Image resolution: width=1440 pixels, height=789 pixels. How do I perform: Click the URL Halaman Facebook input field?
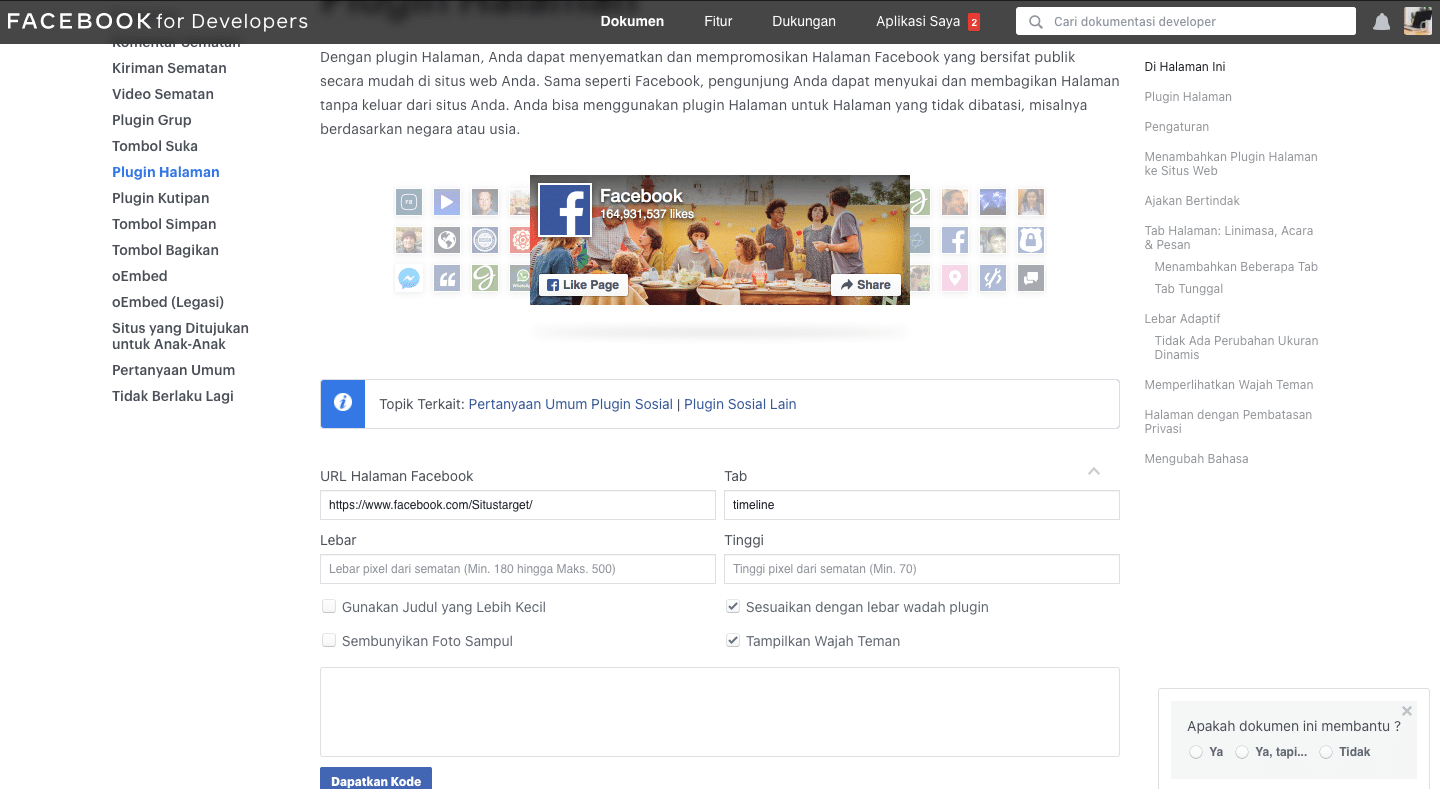[518, 505]
